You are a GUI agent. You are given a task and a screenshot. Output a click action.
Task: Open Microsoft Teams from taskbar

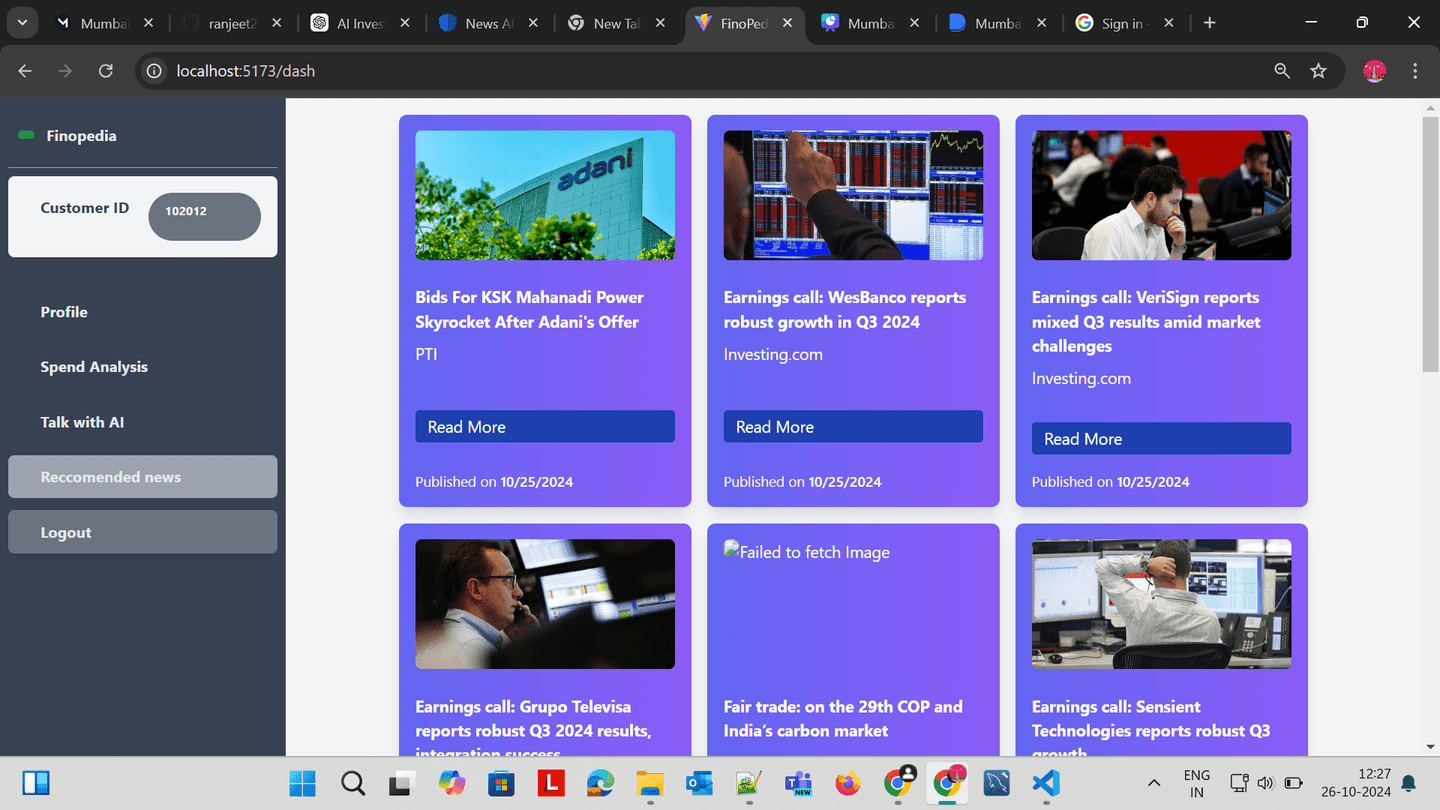click(x=798, y=783)
